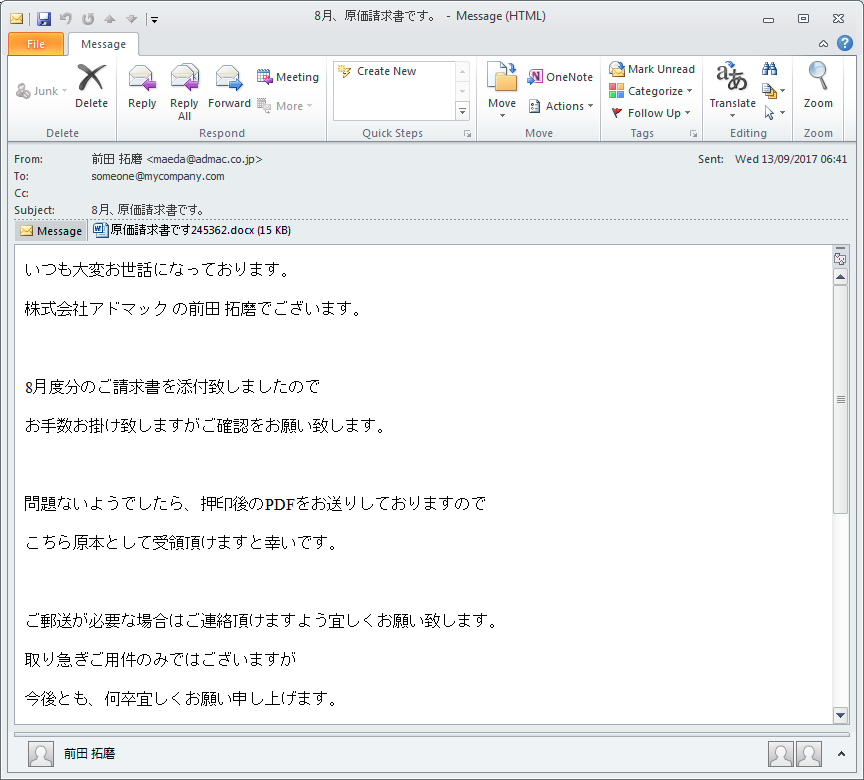
Task: Go to previous item with up arrow
Action: pyautogui.click(x=110, y=19)
